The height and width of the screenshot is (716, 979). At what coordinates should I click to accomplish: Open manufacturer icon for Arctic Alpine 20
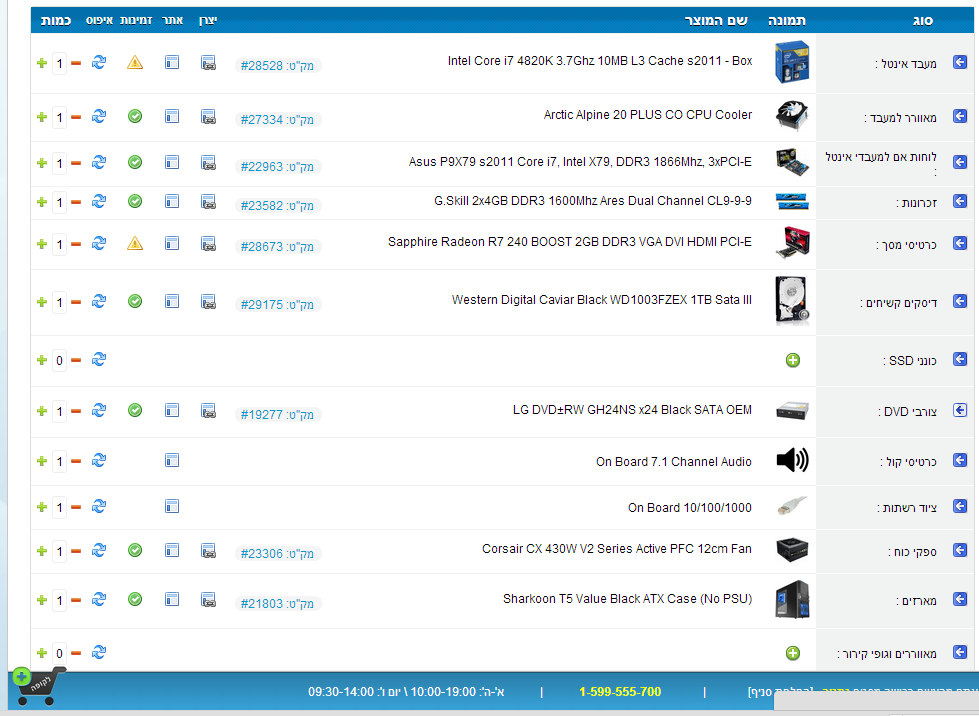[x=209, y=117]
